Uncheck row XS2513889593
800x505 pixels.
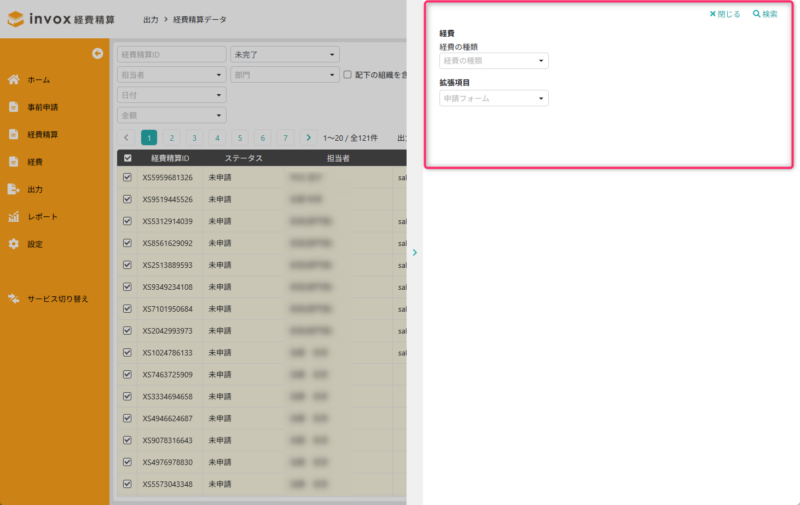pyautogui.click(x=127, y=265)
